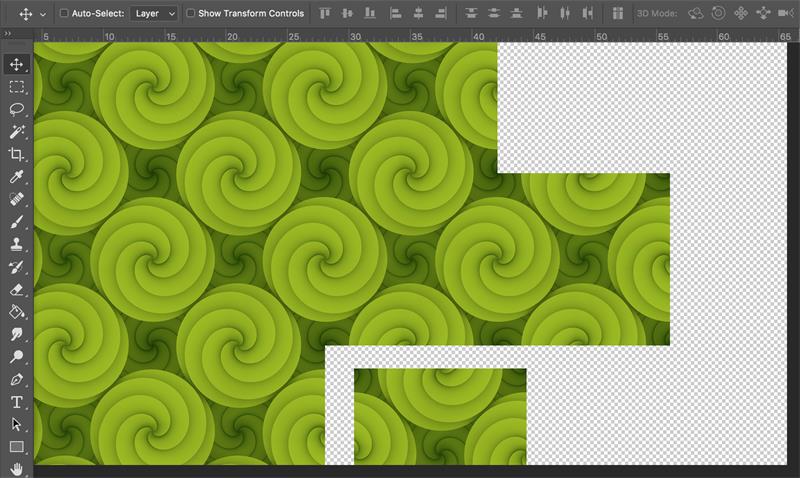
Task: Click the align top edges button
Action: tap(325, 14)
